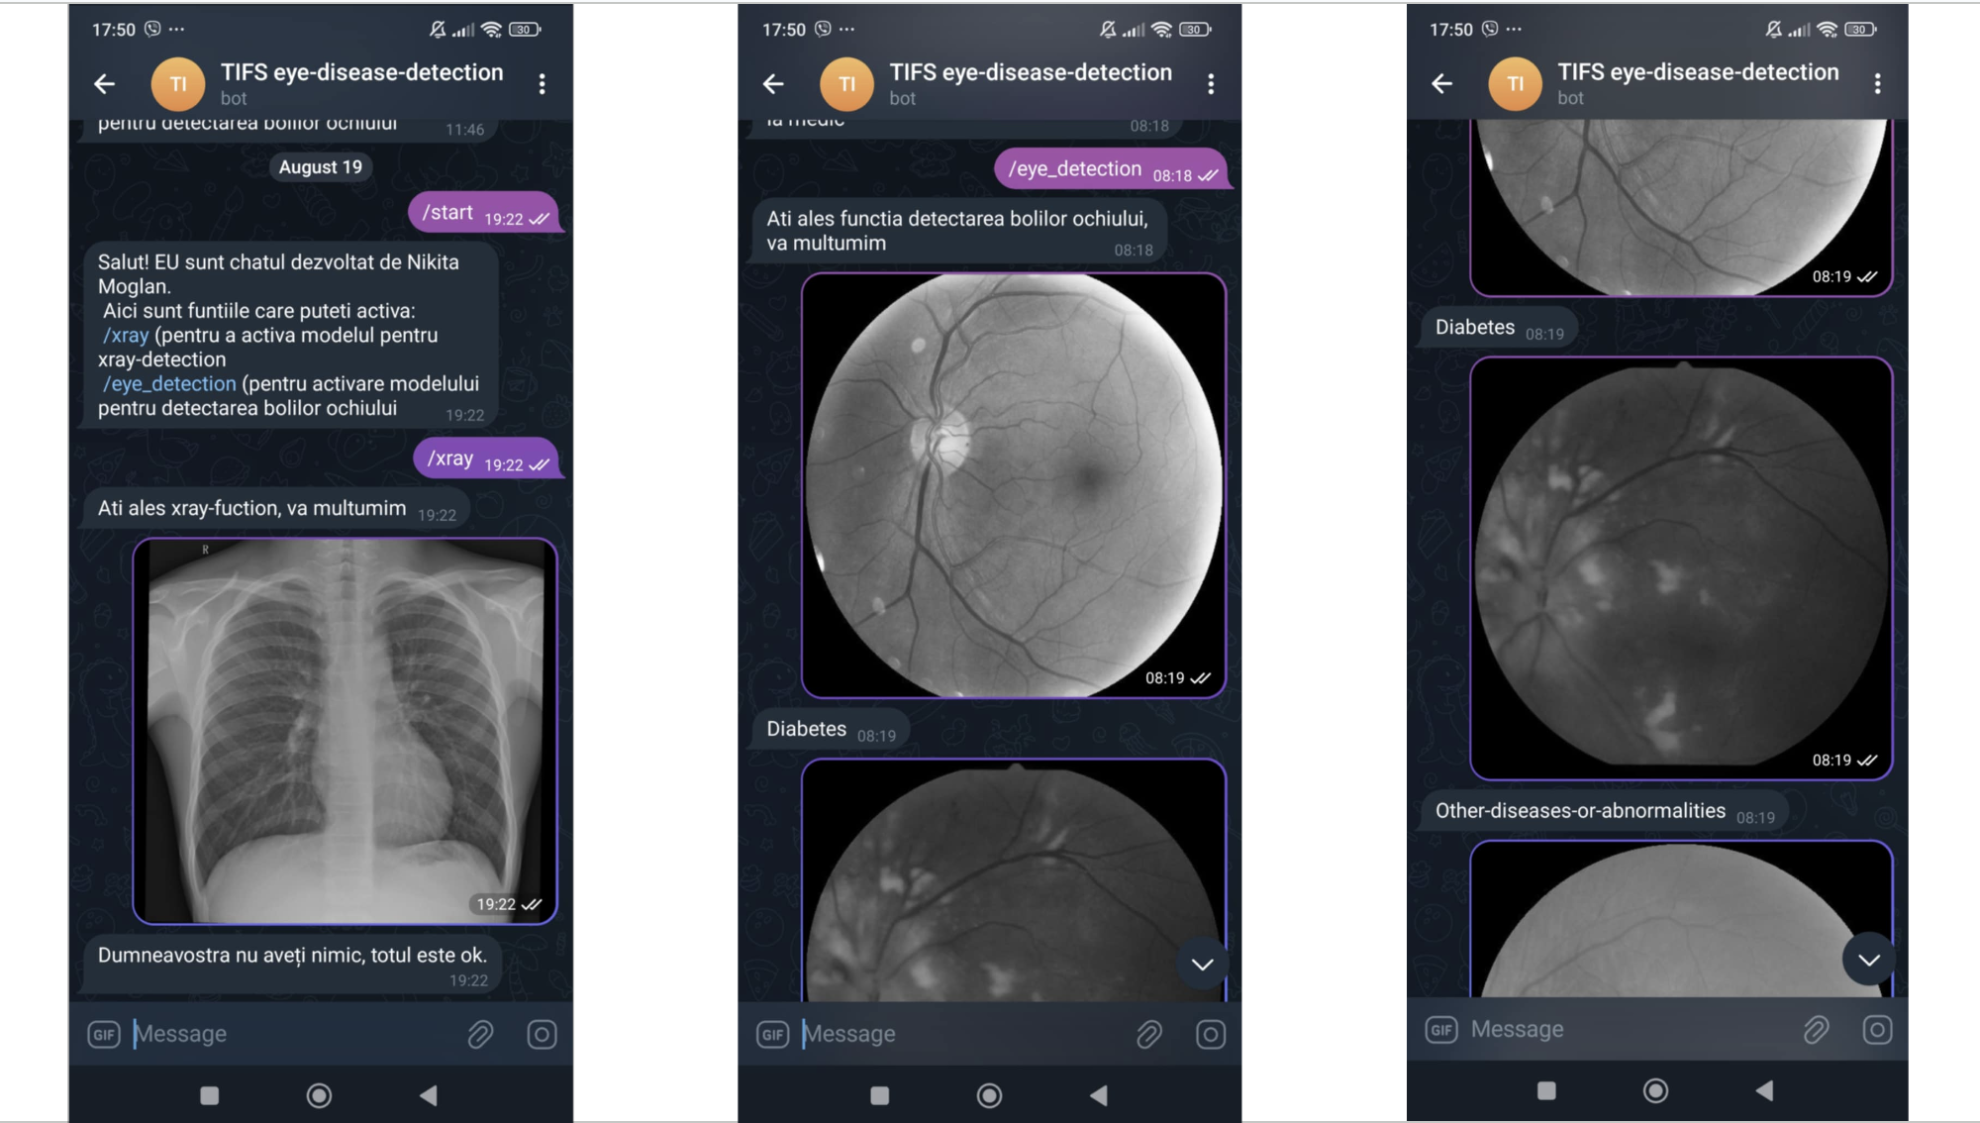This screenshot has height=1123, width=1980.
Task: Open first retina image in middle phone
Action: coord(1013,485)
